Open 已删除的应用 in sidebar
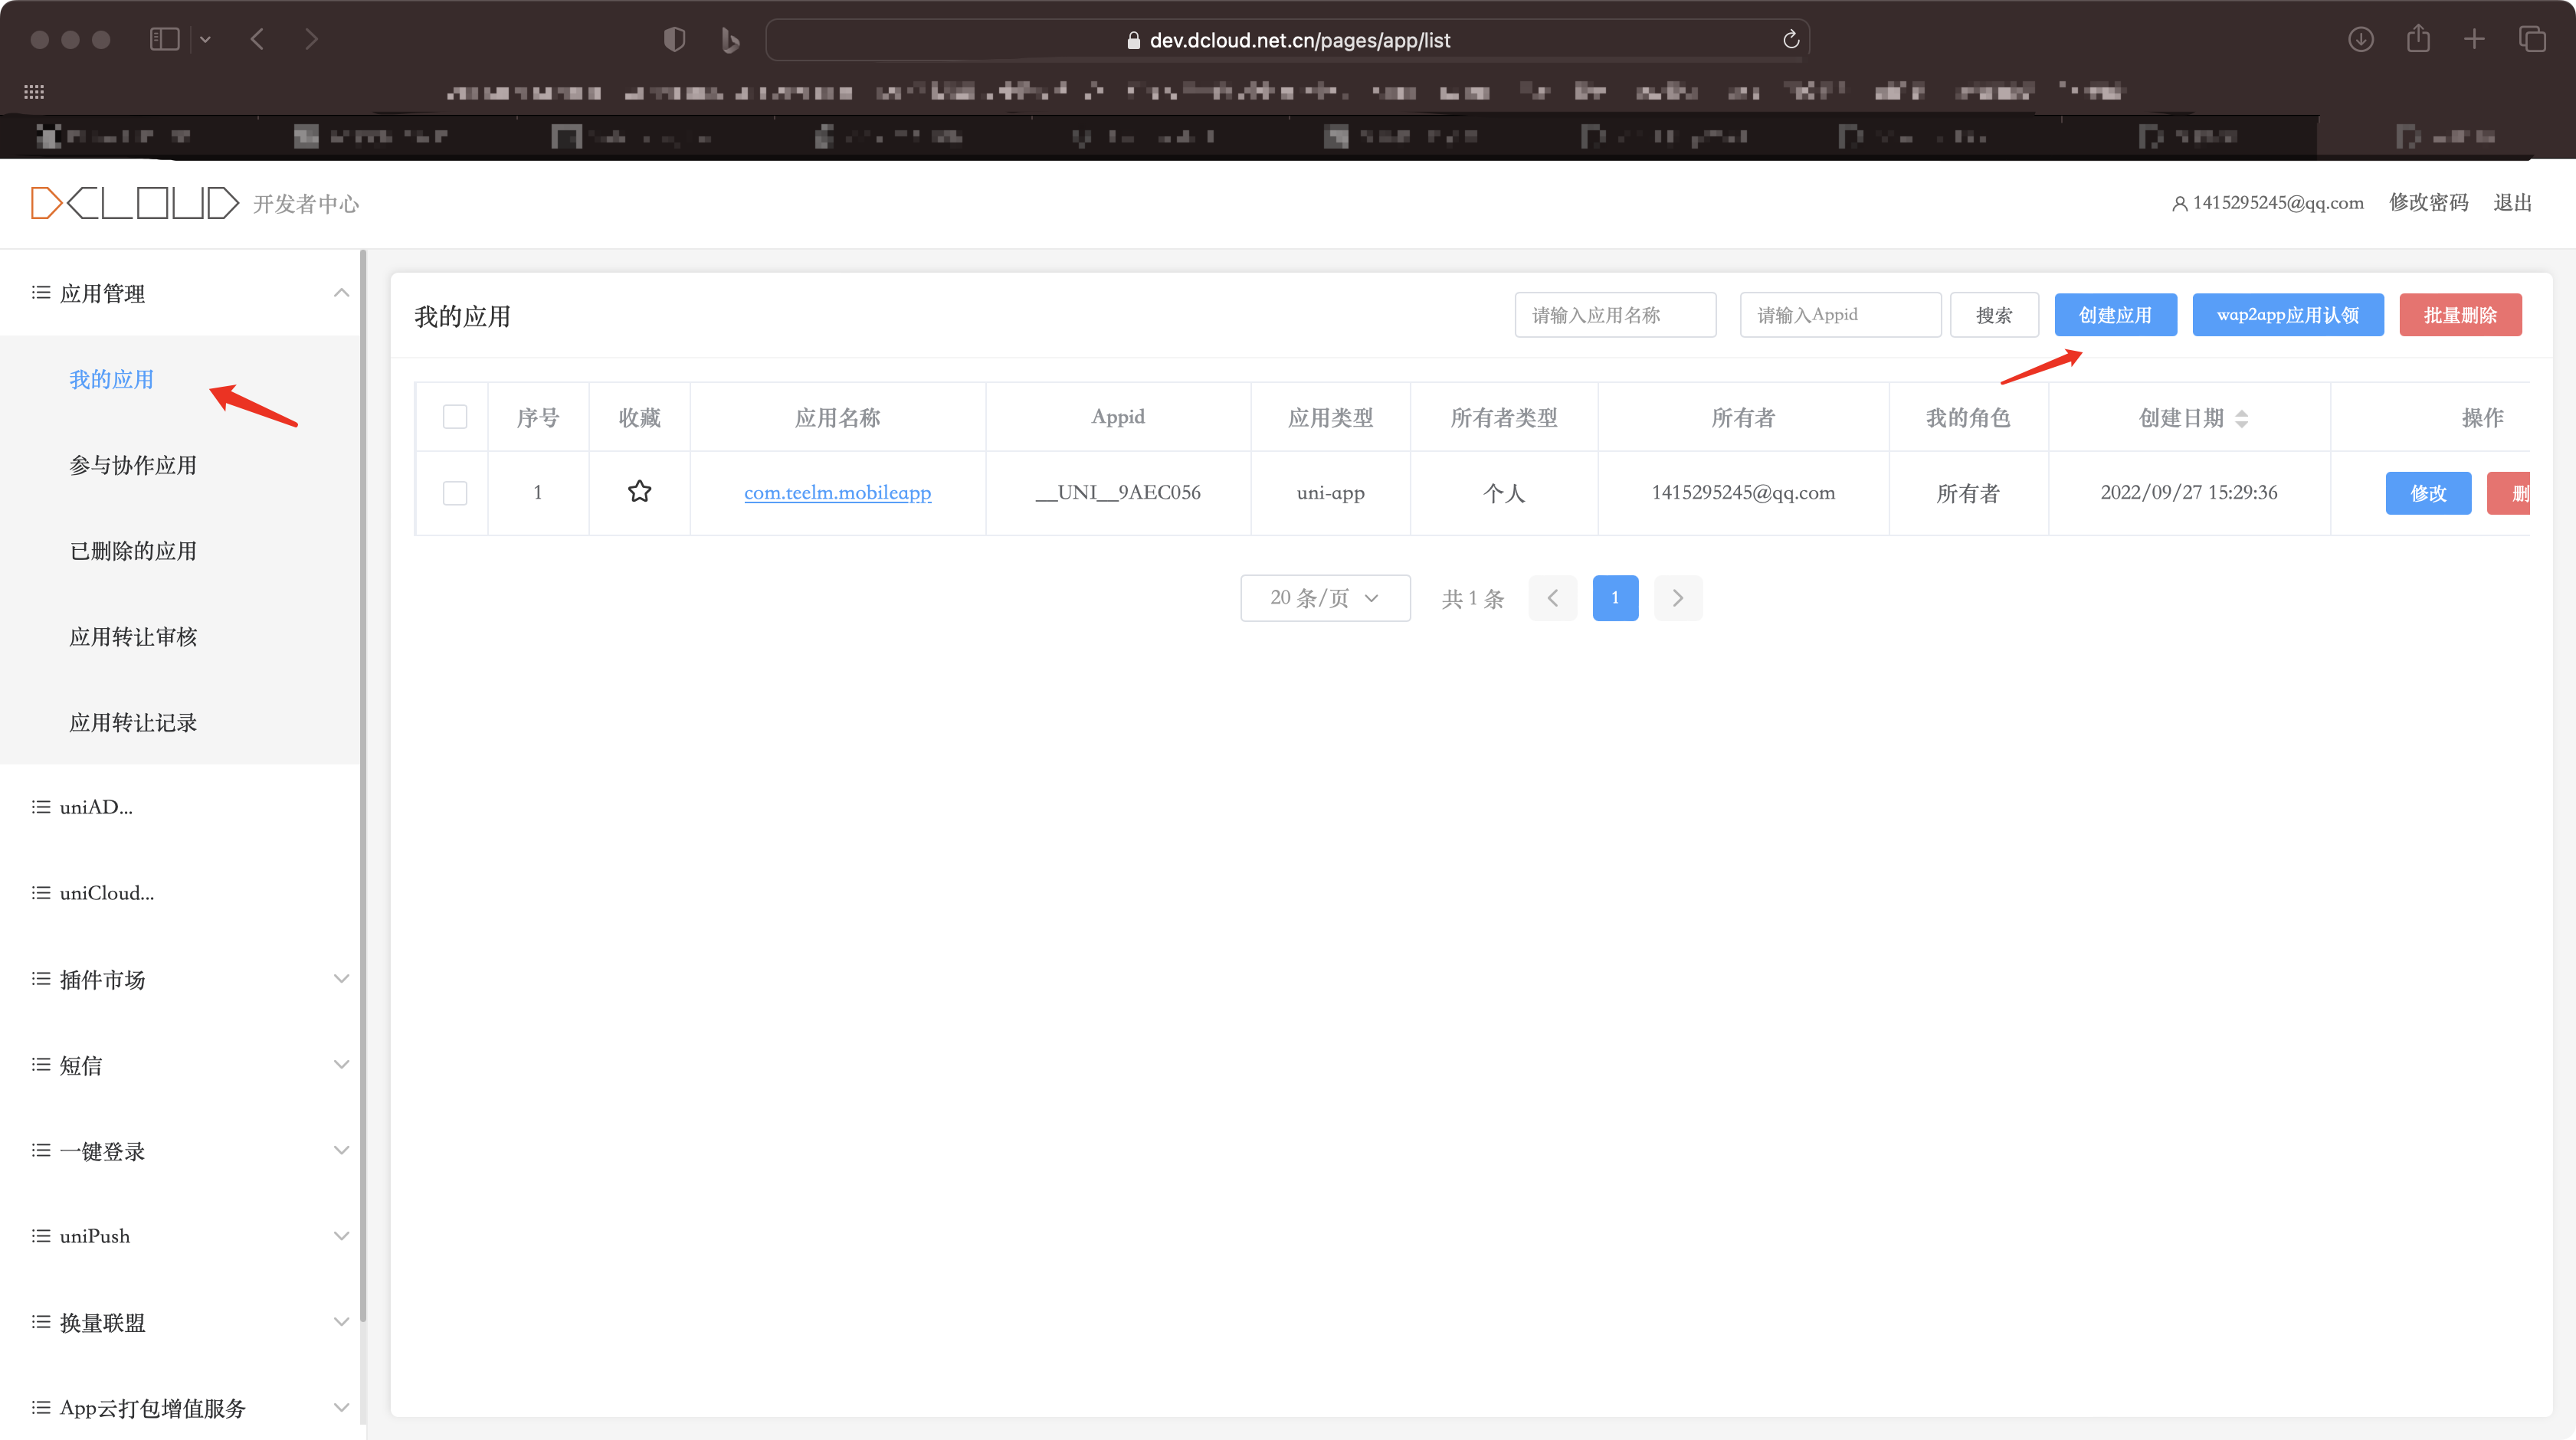Viewport: 2576px width, 1440px height. (x=133, y=551)
